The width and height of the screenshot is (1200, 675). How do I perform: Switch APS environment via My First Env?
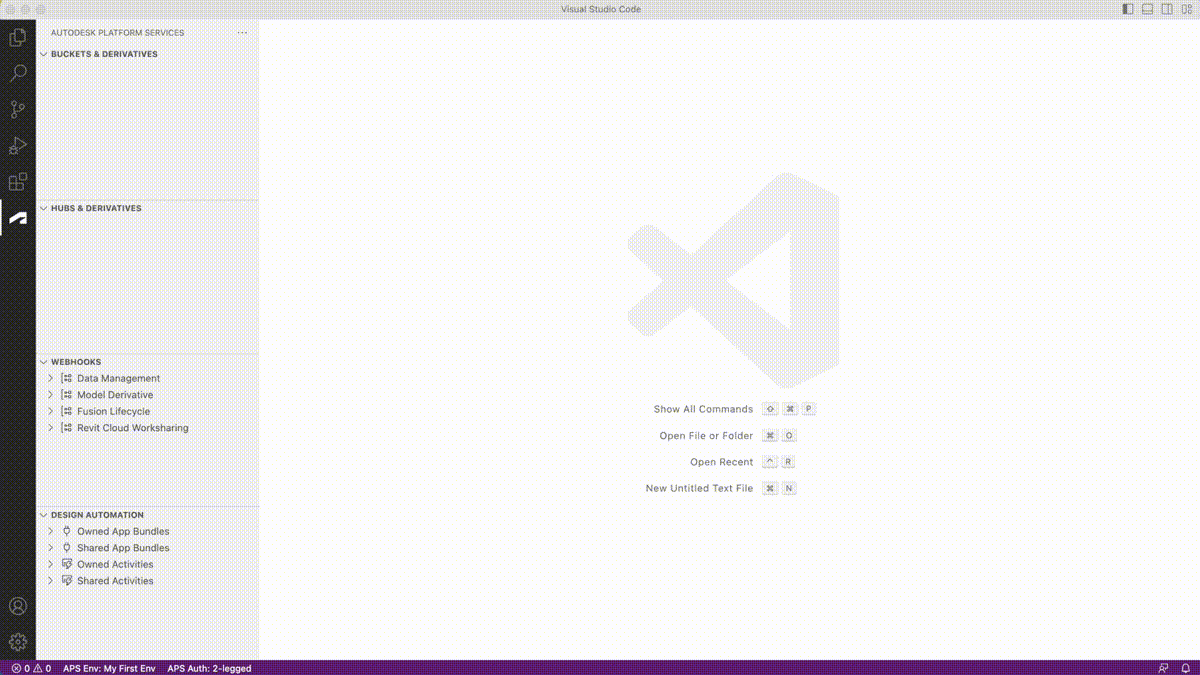point(109,668)
